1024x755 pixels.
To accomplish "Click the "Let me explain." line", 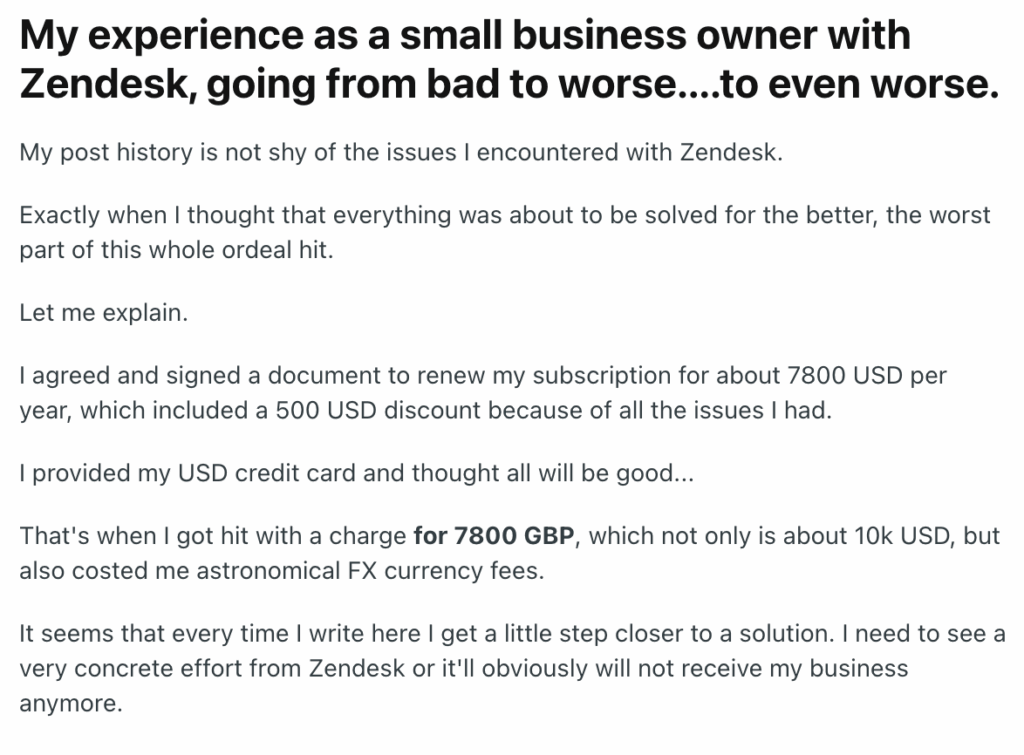I will point(103,312).
